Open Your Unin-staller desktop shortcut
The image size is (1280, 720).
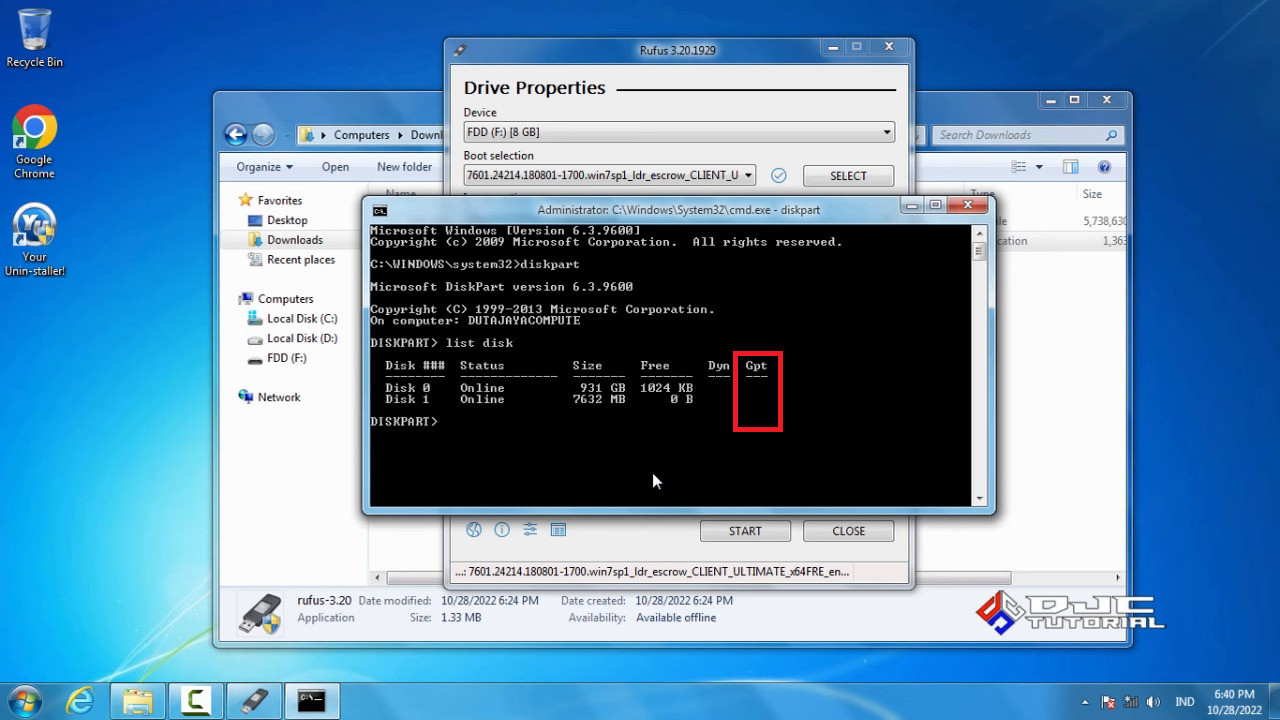click(x=34, y=241)
